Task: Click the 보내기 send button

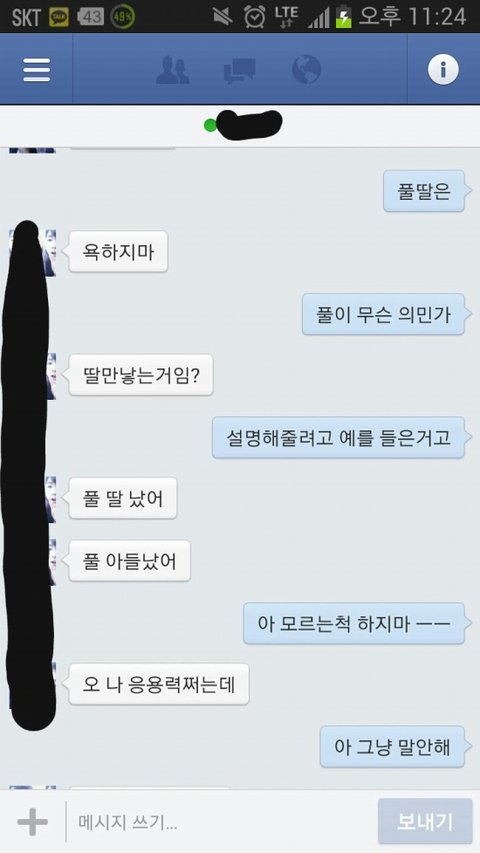Action: (425, 821)
